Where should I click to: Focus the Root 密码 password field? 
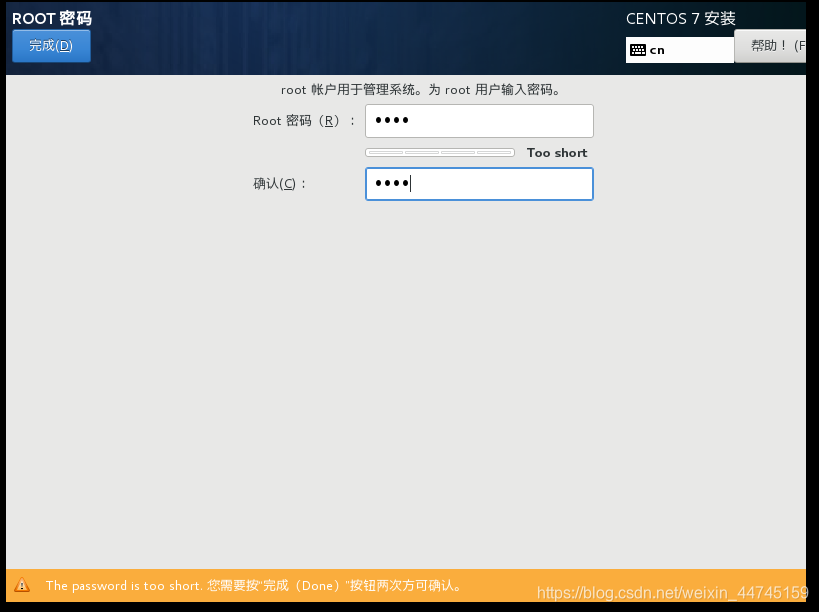click(x=479, y=121)
